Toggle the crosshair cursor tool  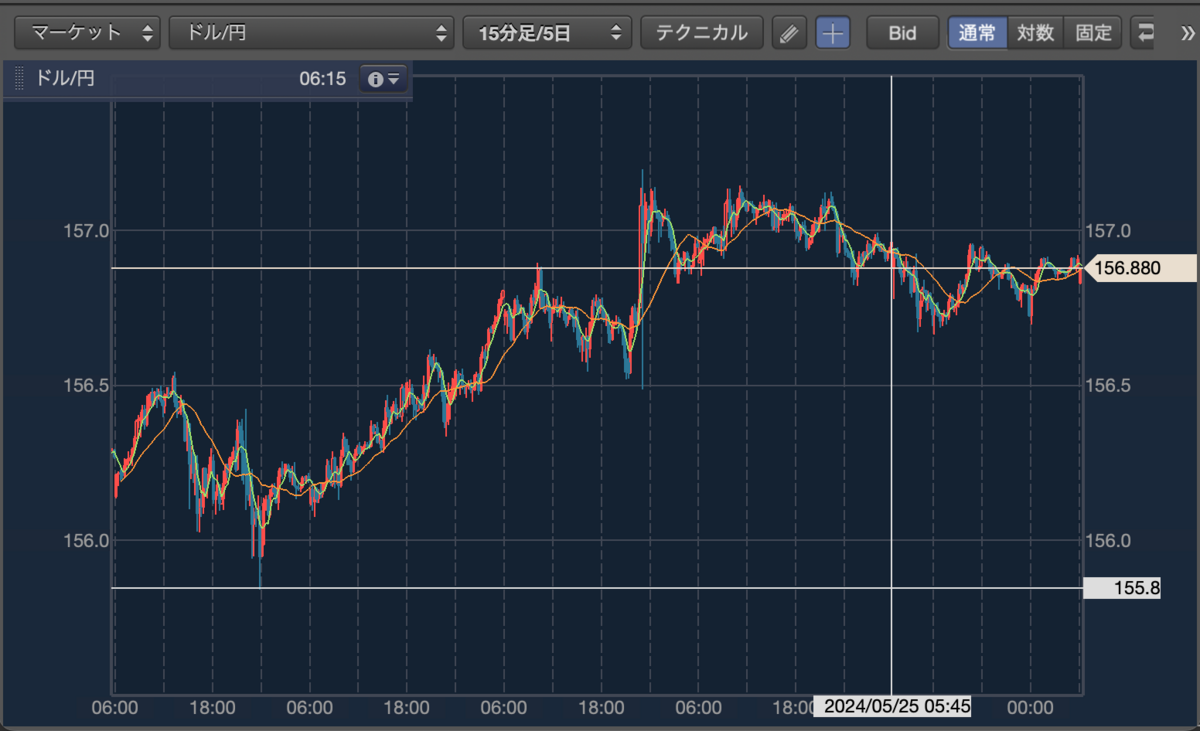tap(832, 33)
